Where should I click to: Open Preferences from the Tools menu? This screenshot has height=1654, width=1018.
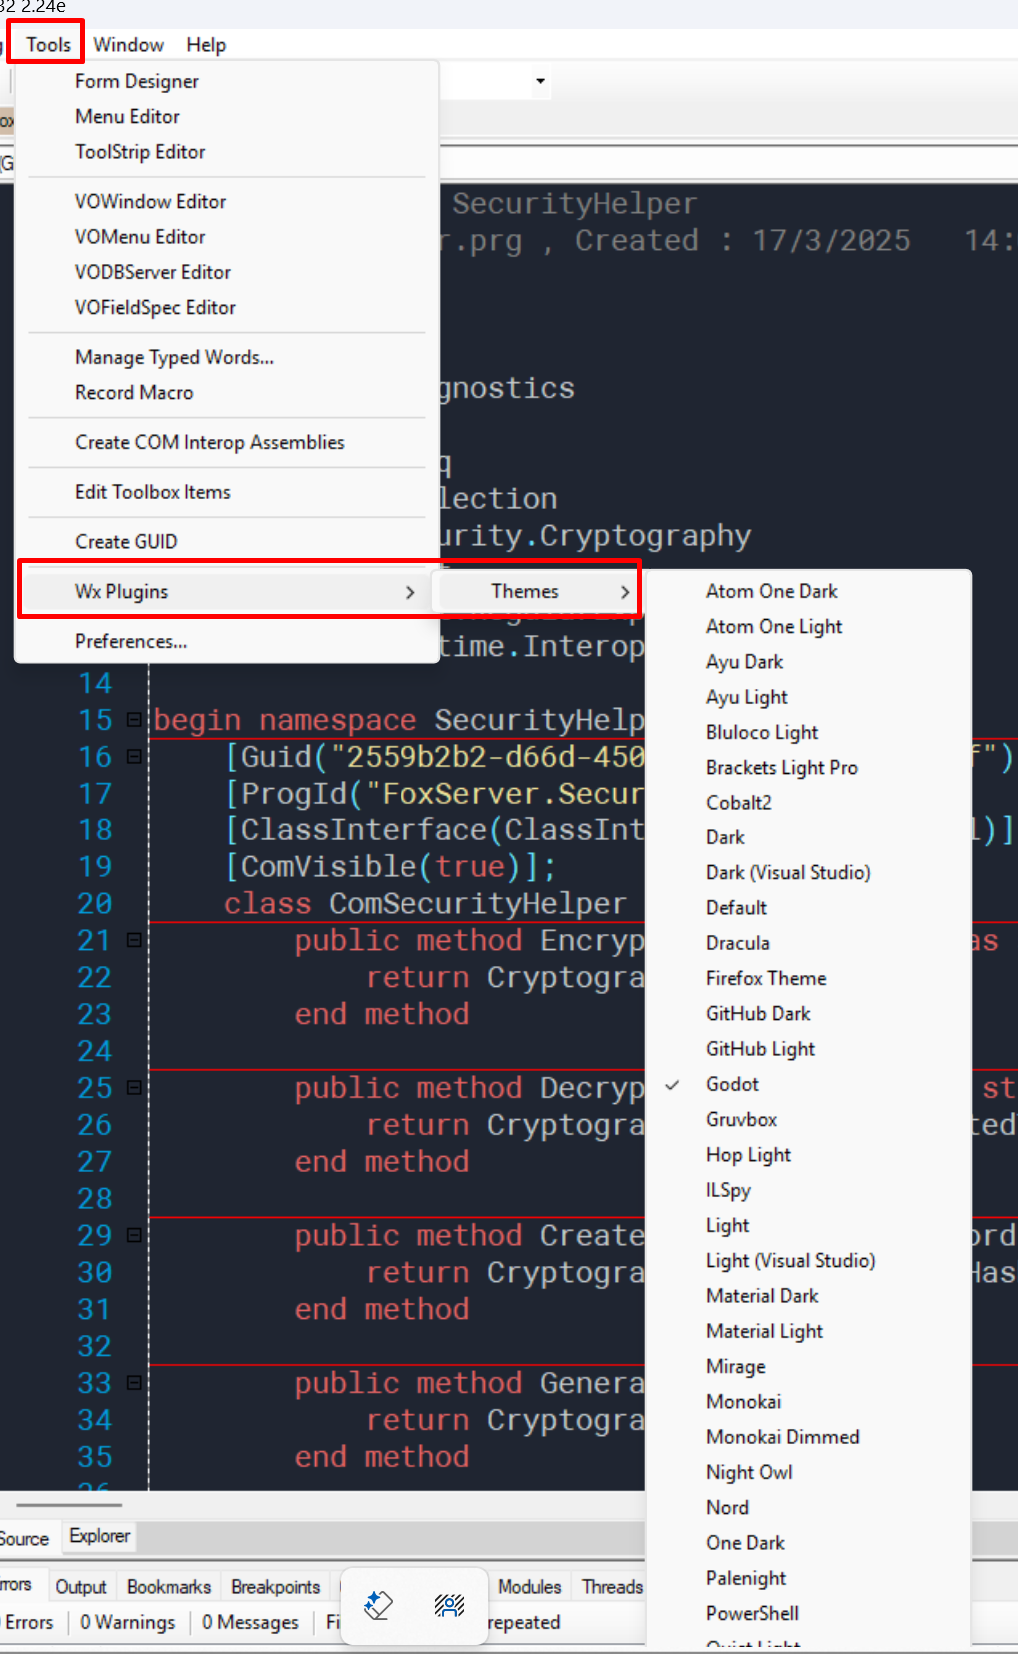(130, 641)
